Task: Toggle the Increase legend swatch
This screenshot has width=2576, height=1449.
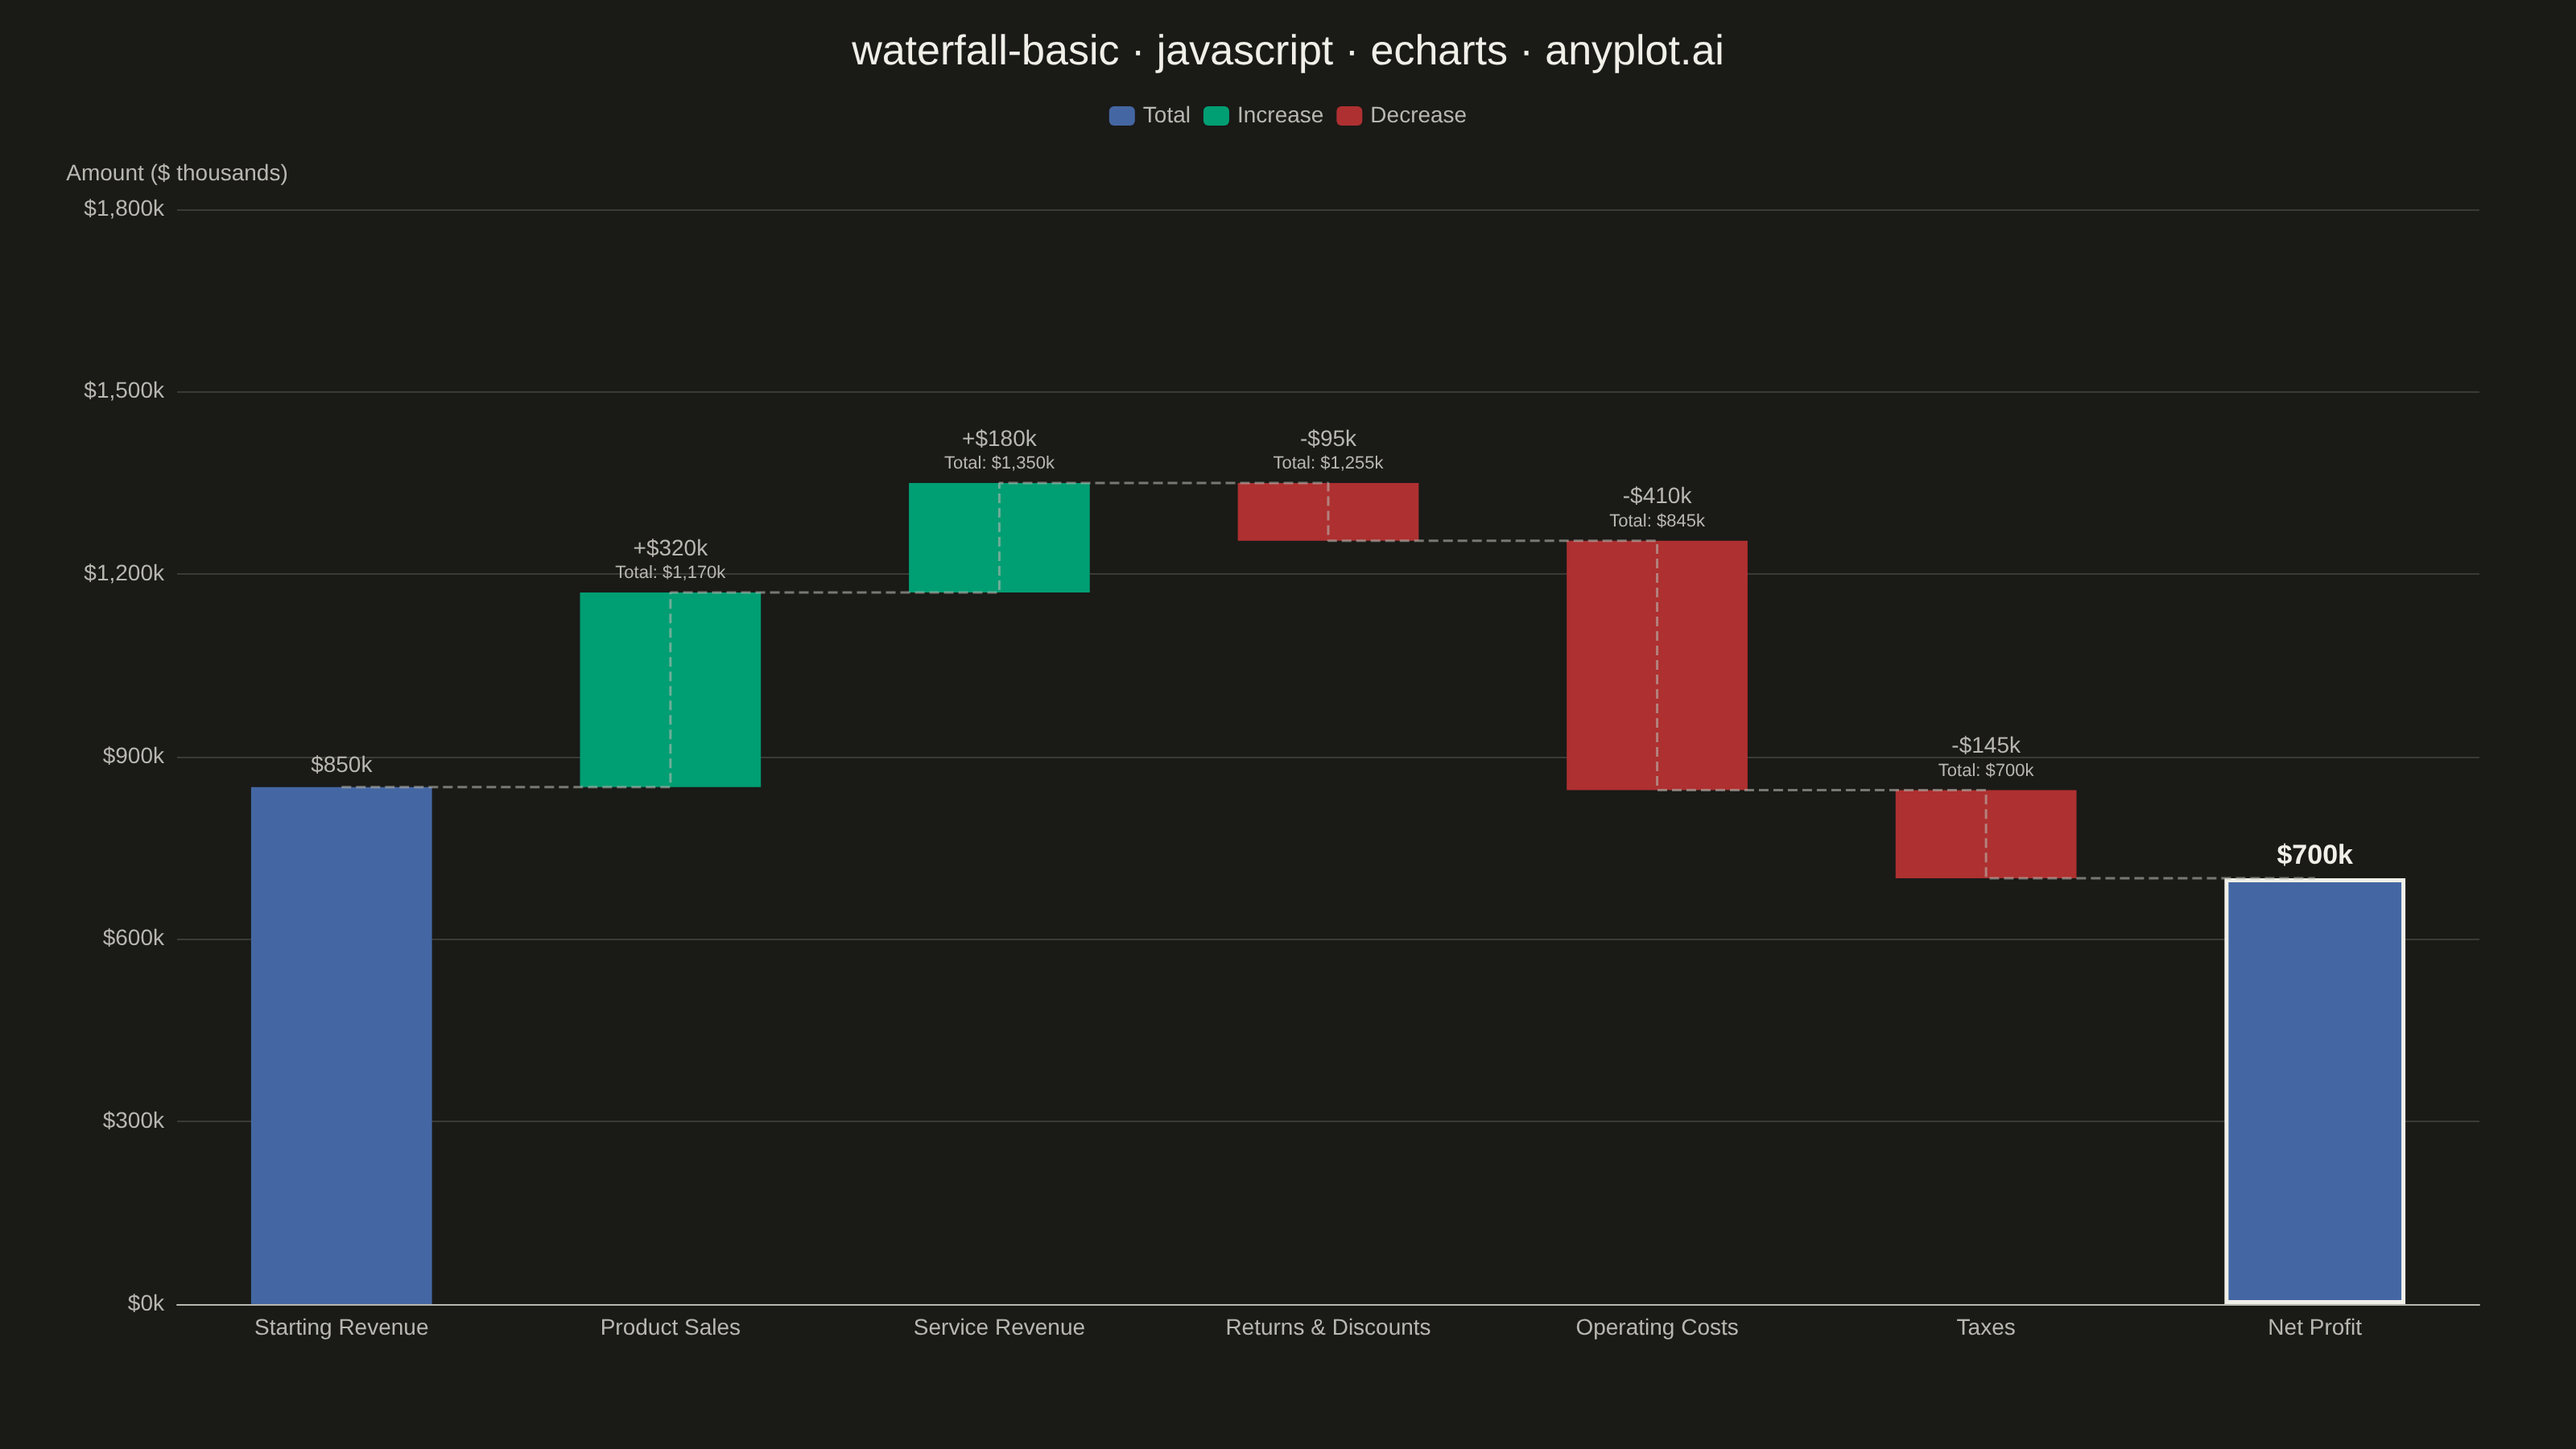Action: pos(1216,116)
